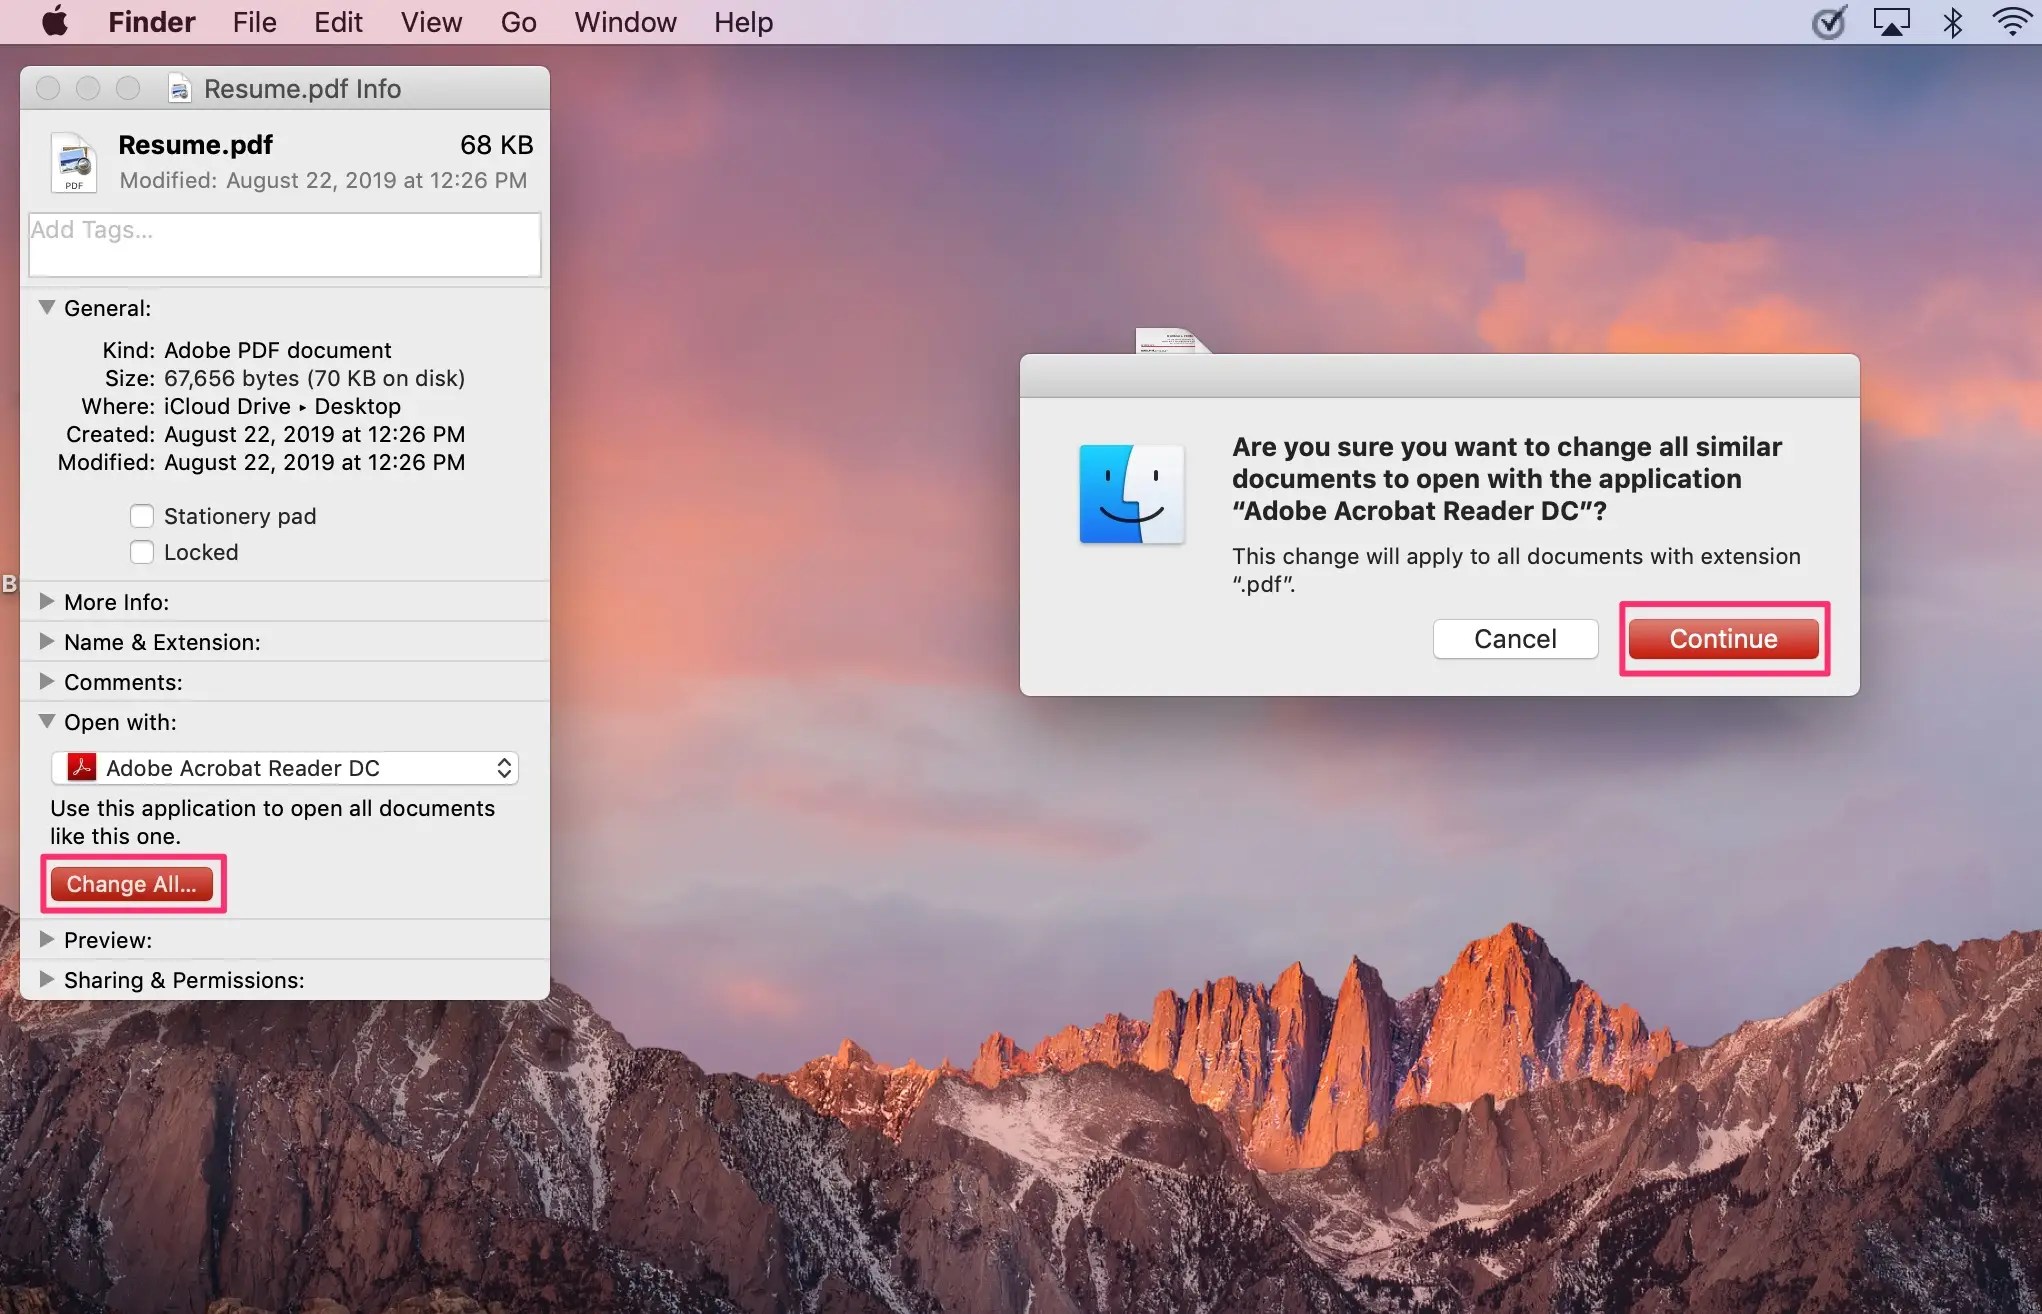Zoom the Resume.pdf Info window
This screenshot has width=2042, height=1314.
pos(128,89)
